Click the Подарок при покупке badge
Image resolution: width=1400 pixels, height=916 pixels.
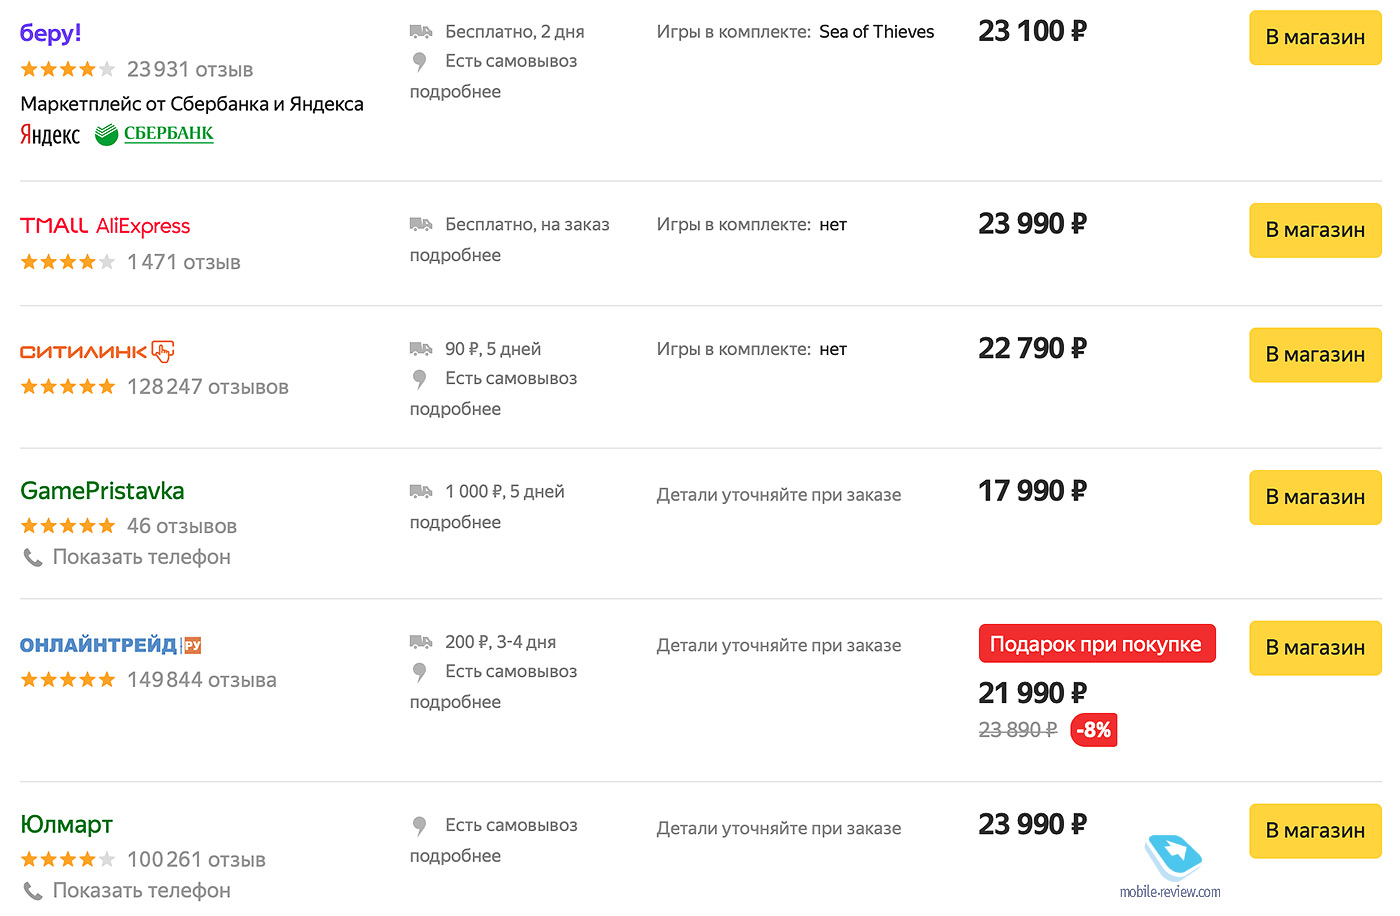click(1097, 644)
